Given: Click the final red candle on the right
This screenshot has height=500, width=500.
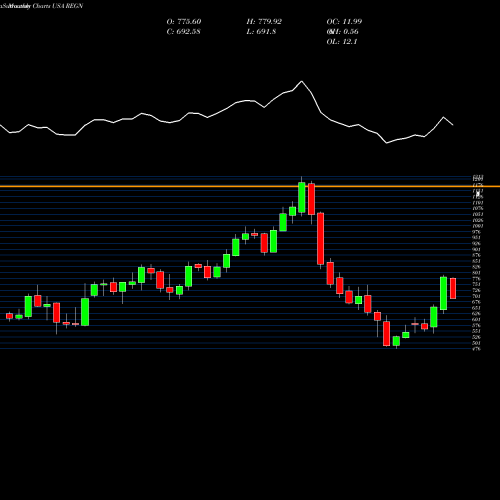Looking at the screenshot, I should coord(453,288).
